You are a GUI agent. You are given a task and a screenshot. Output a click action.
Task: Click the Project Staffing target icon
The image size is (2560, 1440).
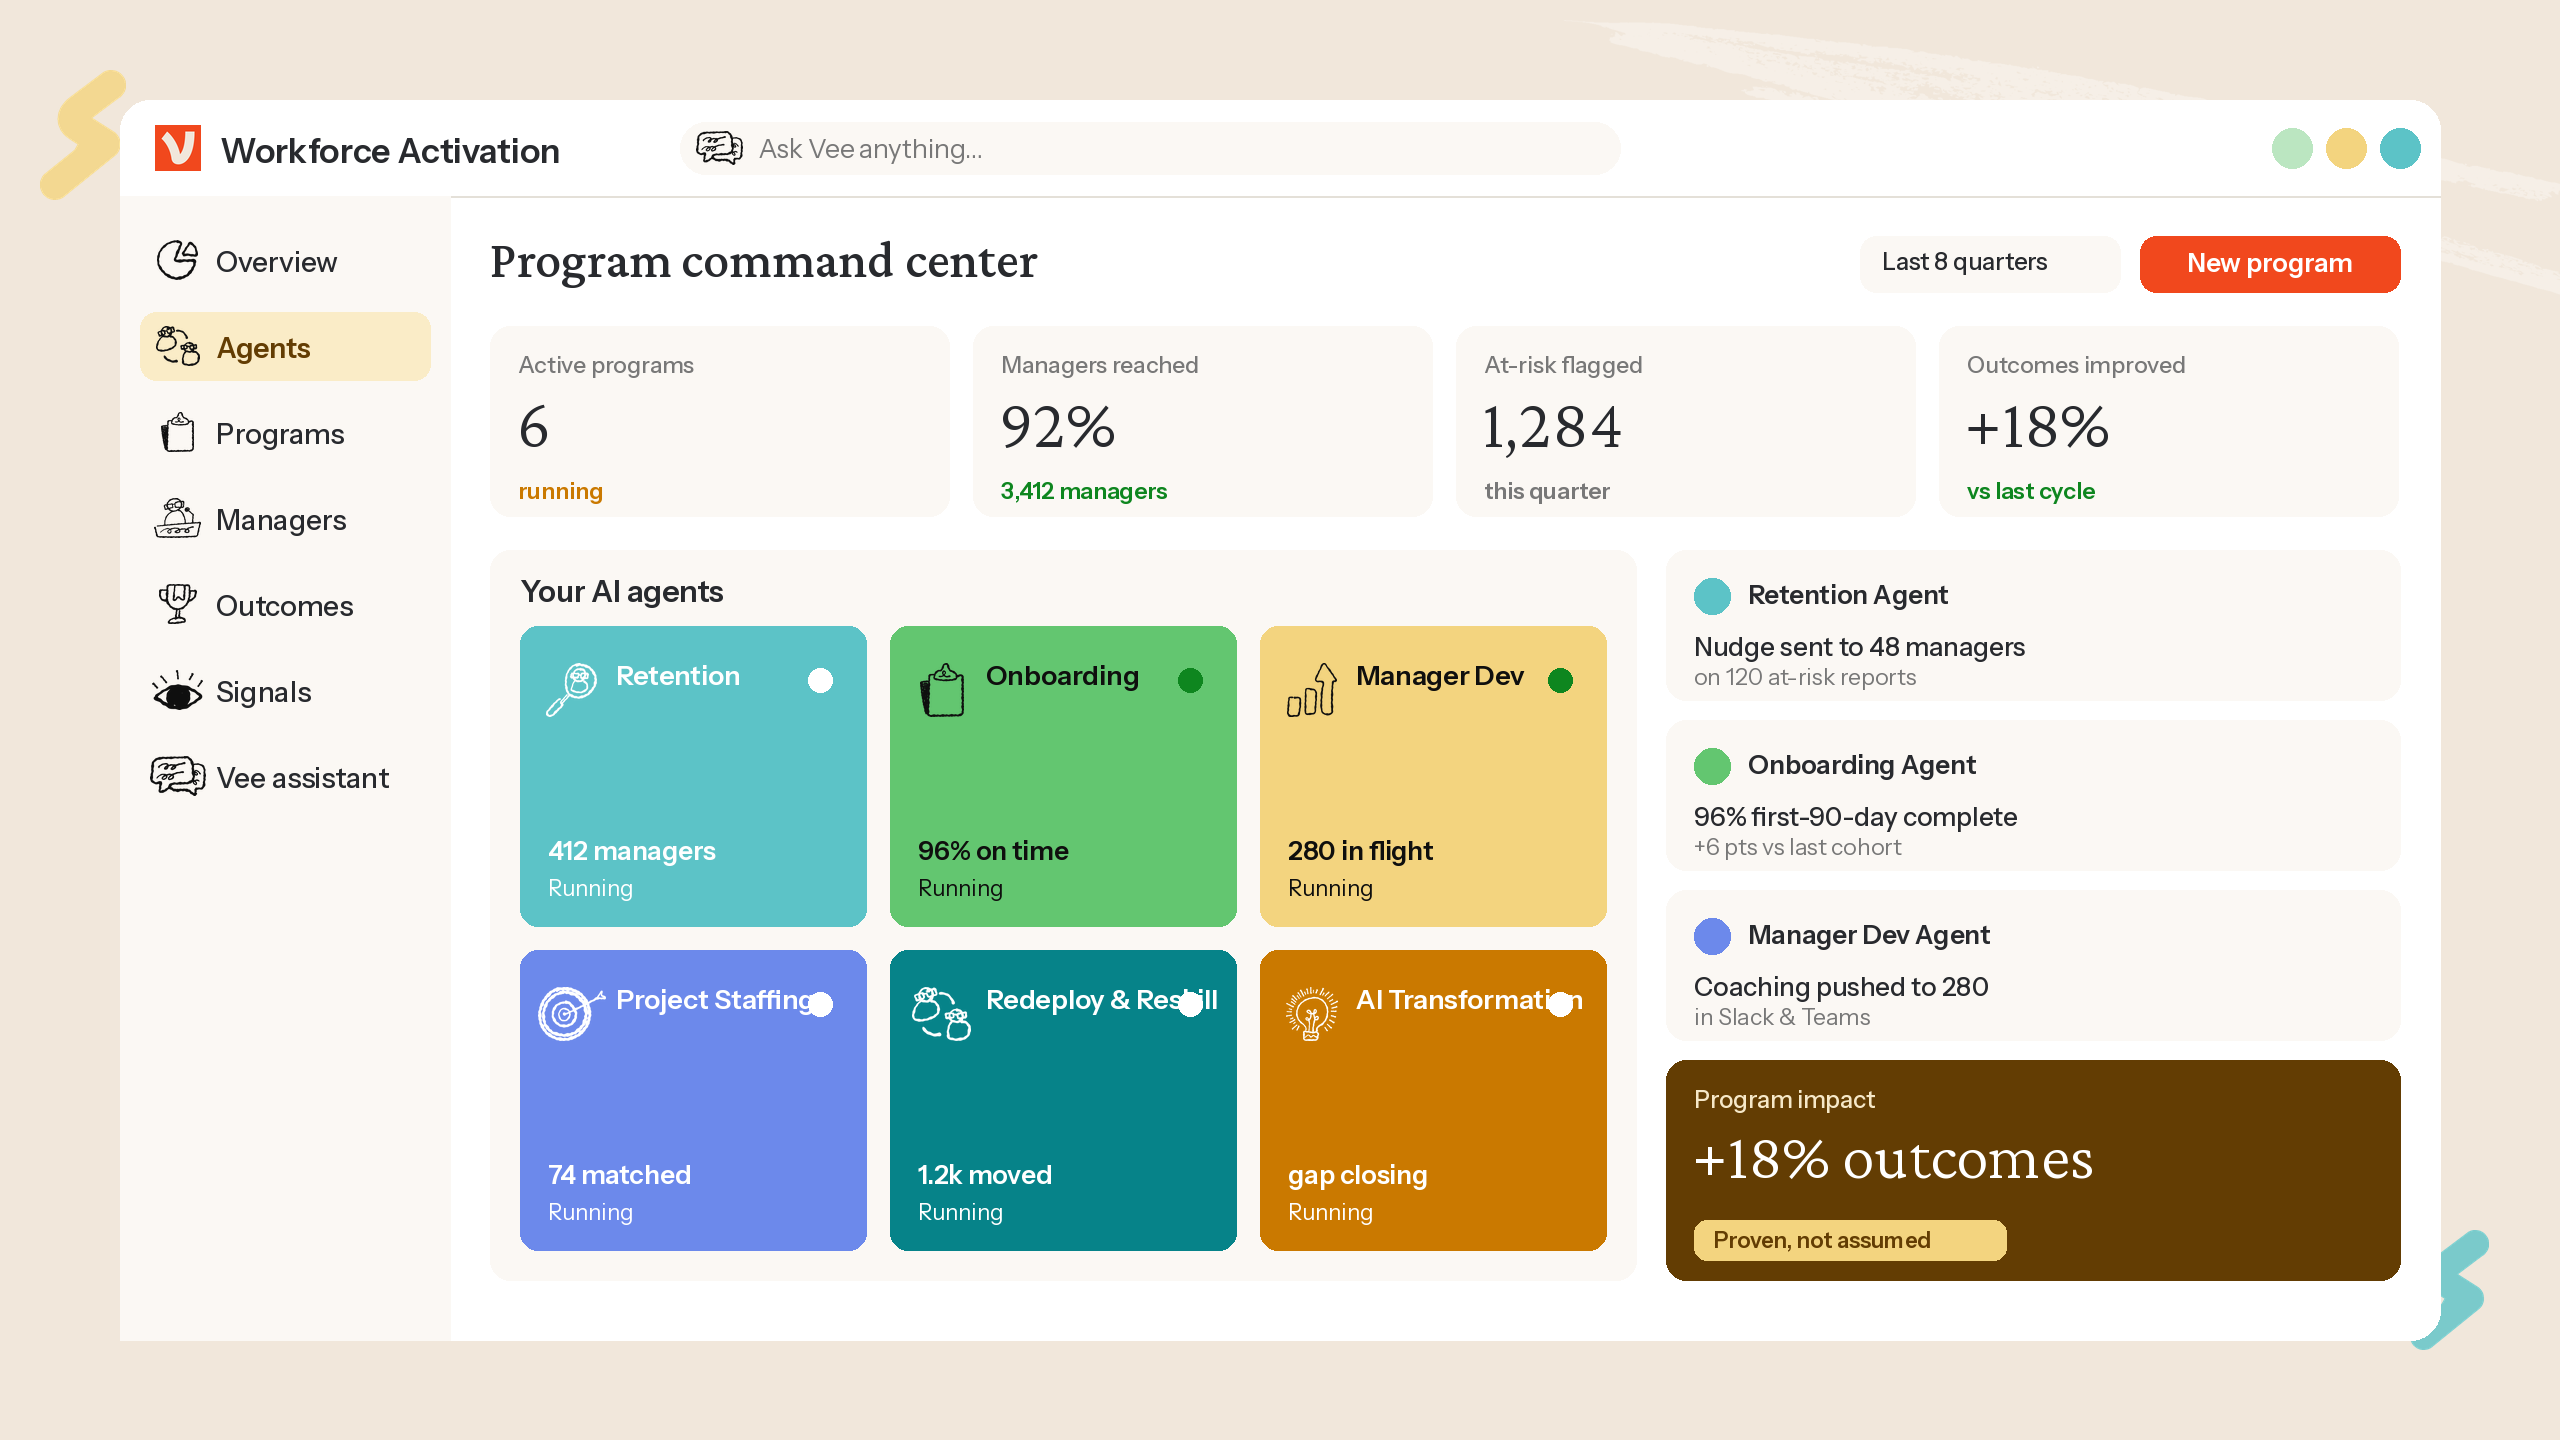[x=571, y=1014]
